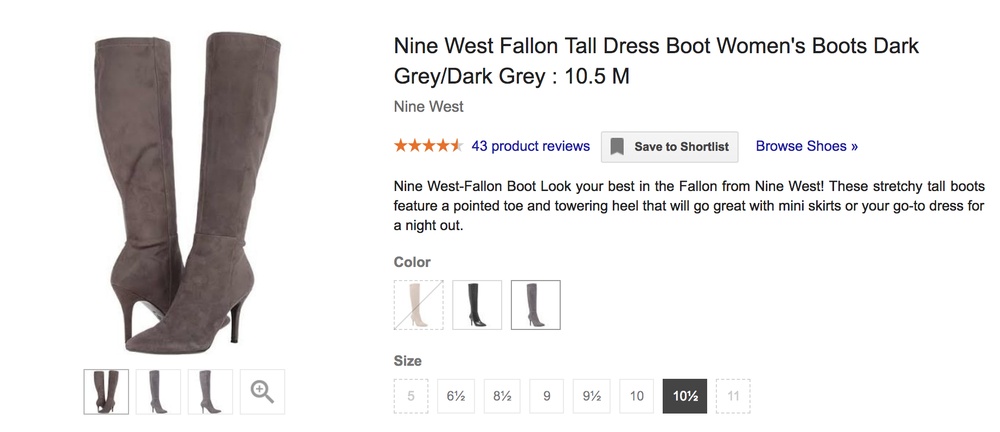Click the star rating icons
Viewport: 1000px width, 432px height.
[428, 146]
